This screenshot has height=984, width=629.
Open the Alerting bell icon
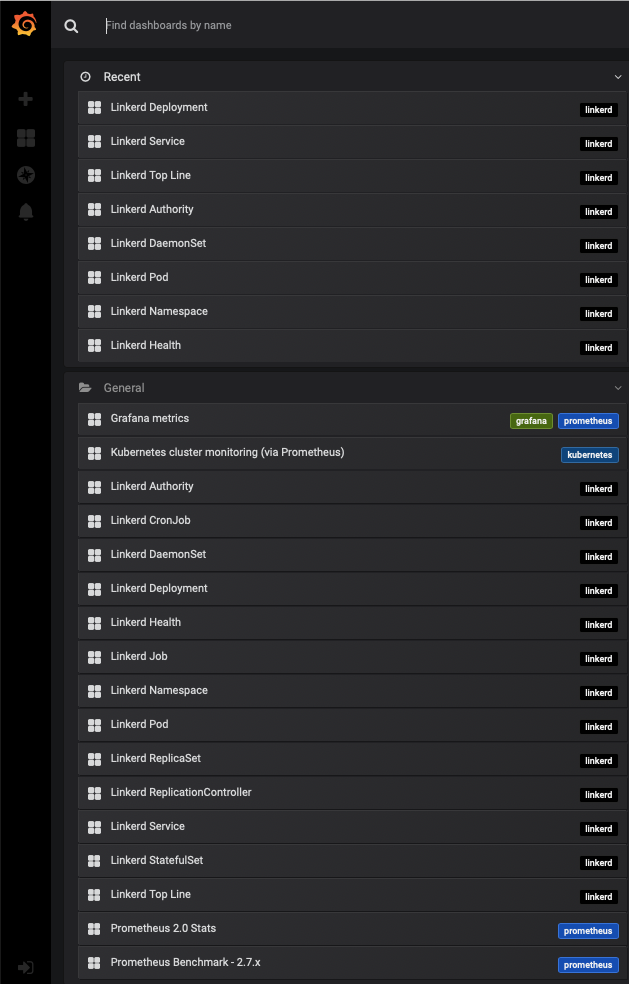pos(26,212)
